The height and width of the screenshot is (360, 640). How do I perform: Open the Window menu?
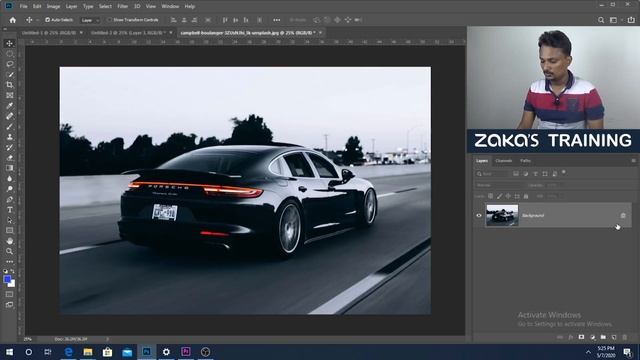coord(170,7)
